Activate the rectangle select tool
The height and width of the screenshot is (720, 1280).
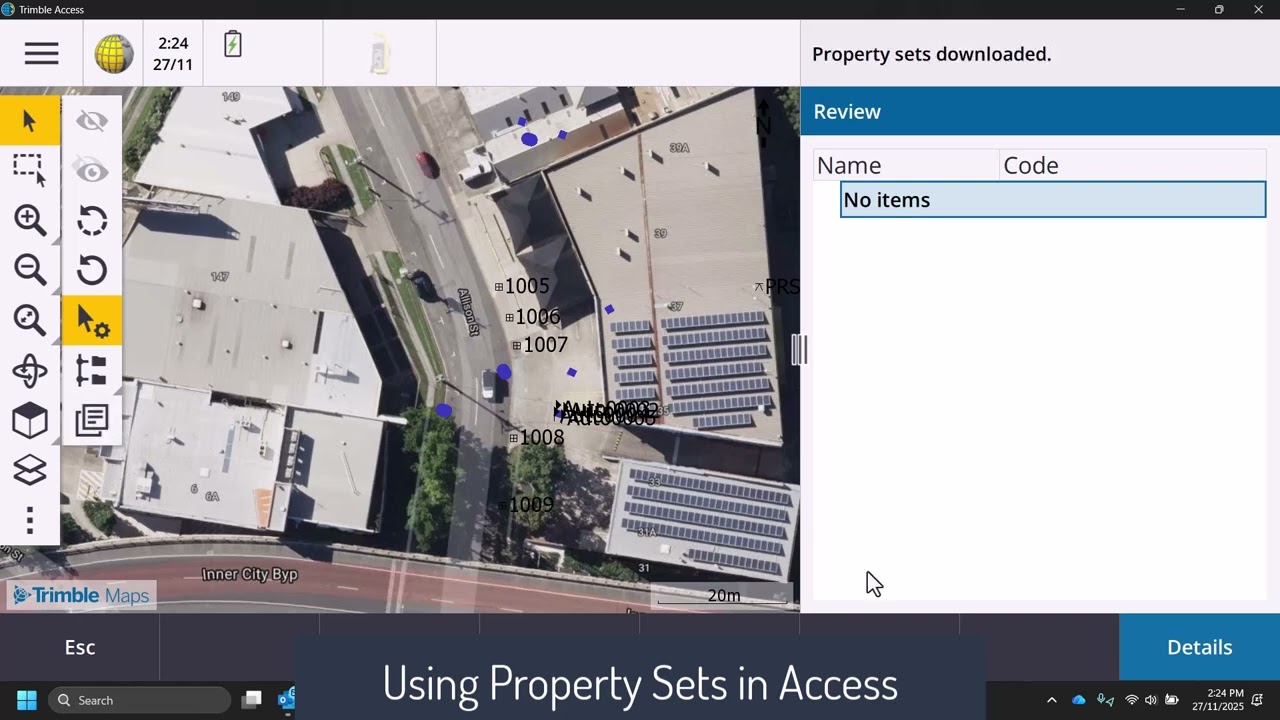point(30,170)
